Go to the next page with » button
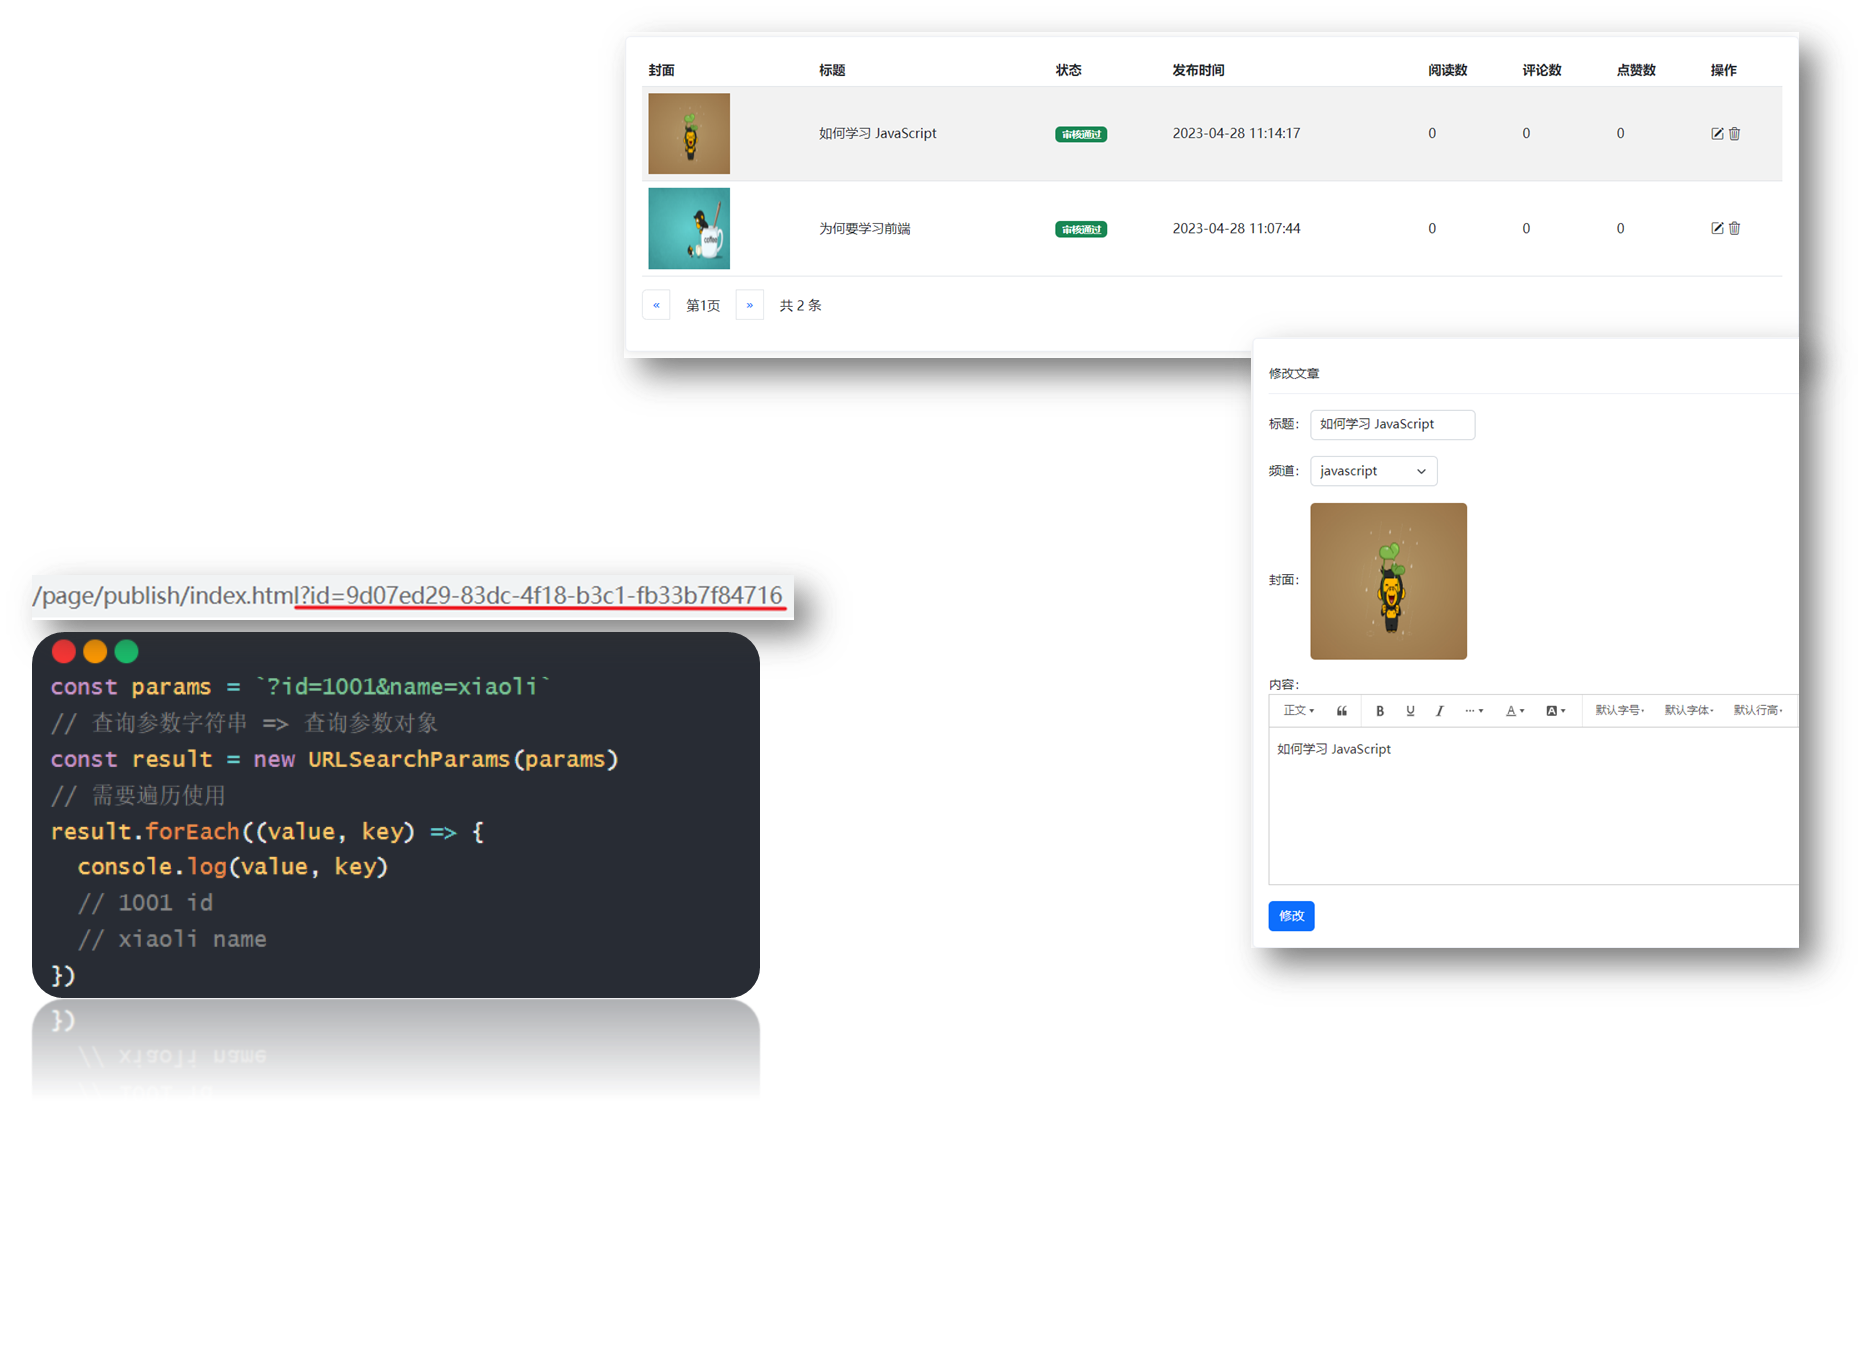 pyautogui.click(x=749, y=305)
